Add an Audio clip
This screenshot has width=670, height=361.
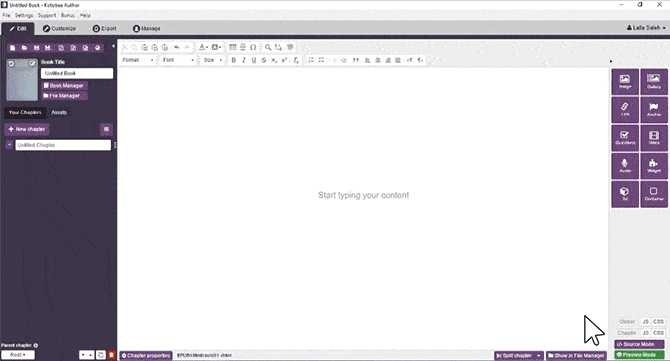[625, 166]
